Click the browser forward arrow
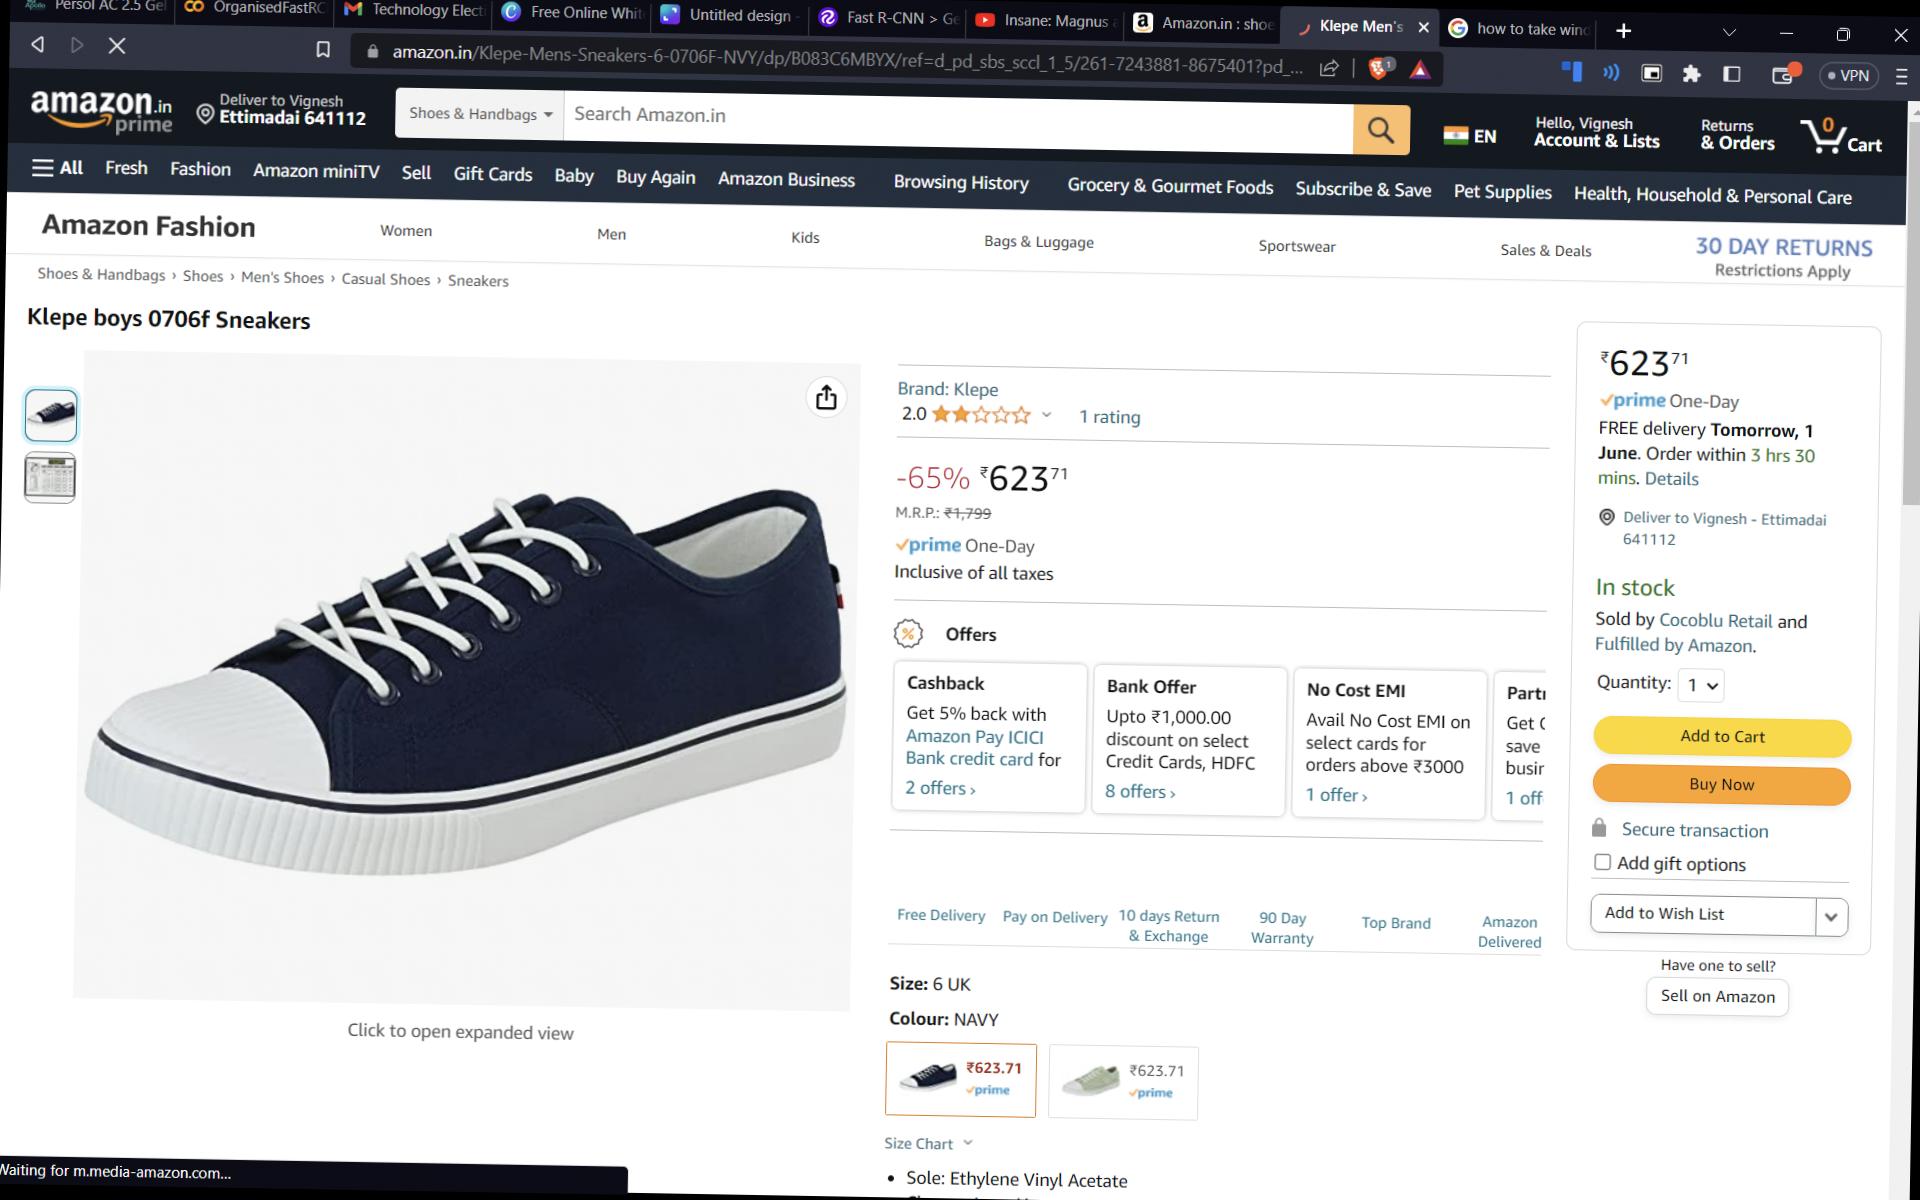The width and height of the screenshot is (1920, 1200). pyautogui.click(x=77, y=45)
